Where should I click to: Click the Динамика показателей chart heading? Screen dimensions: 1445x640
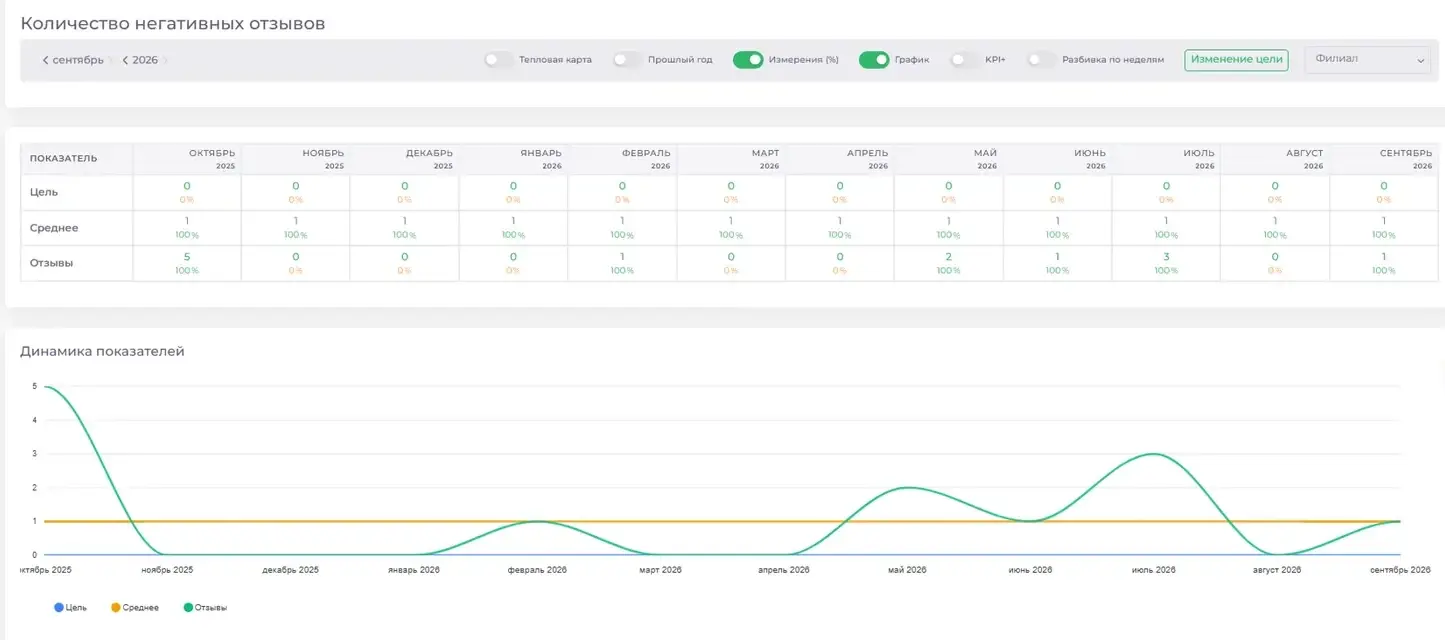pos(102,351)
